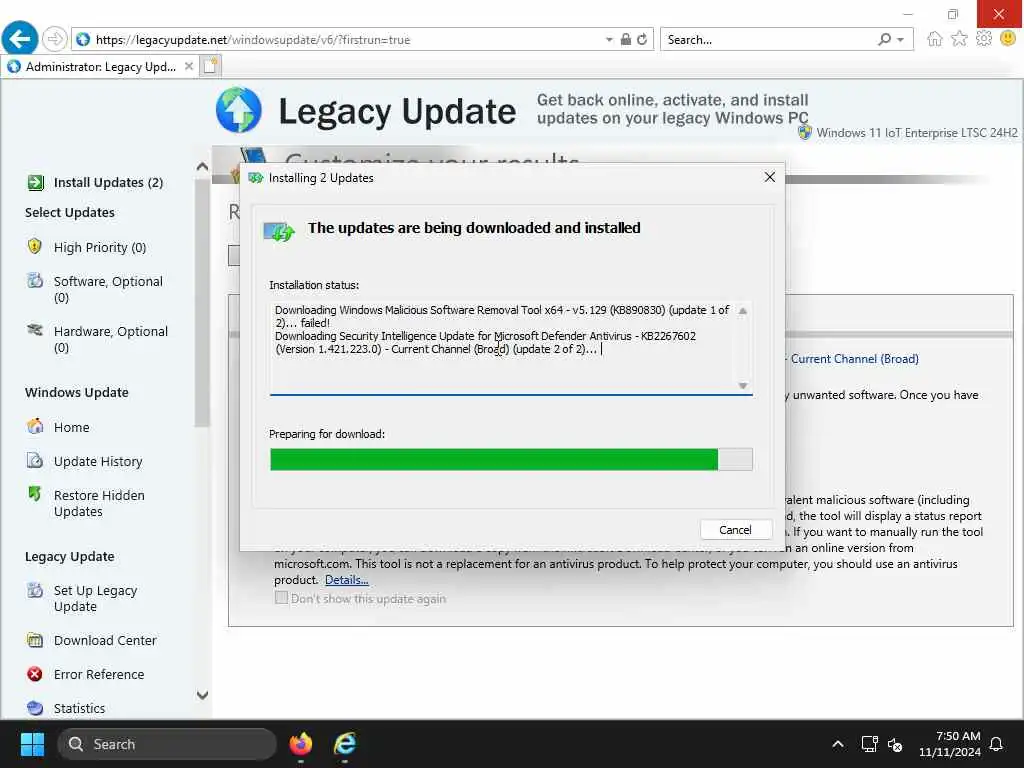Viewport: 1024px width, 768px height.
Task: Click the network status tray icon
Action: 869,744
